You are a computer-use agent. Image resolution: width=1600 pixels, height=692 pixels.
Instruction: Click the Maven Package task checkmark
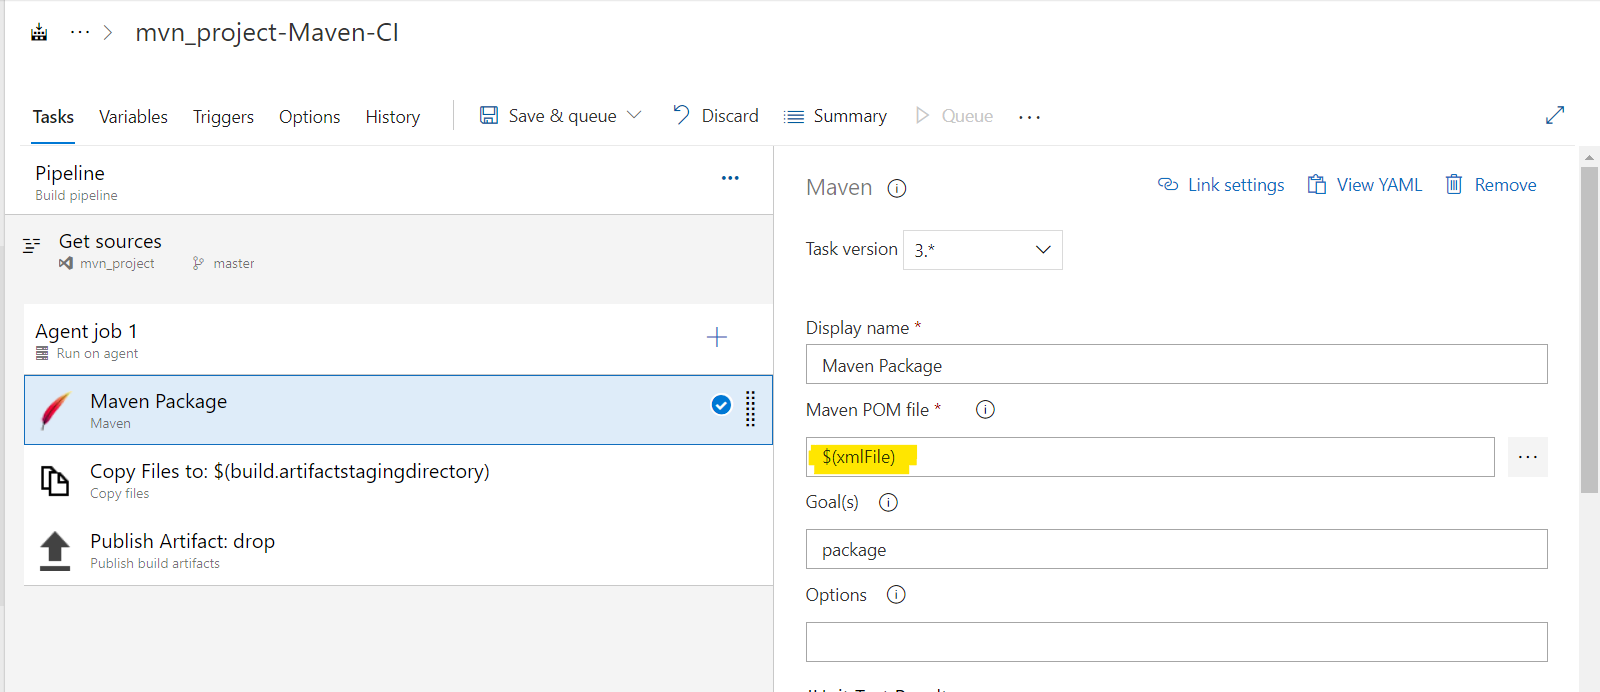[x=720, y=405]
